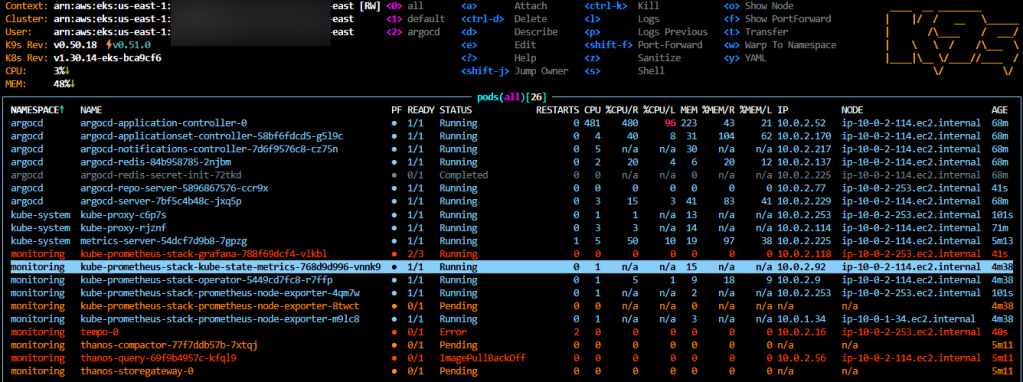This screenshot has width=1023, height=382.
Task: Click the NAME column header
Action: [x=91, y=110]
